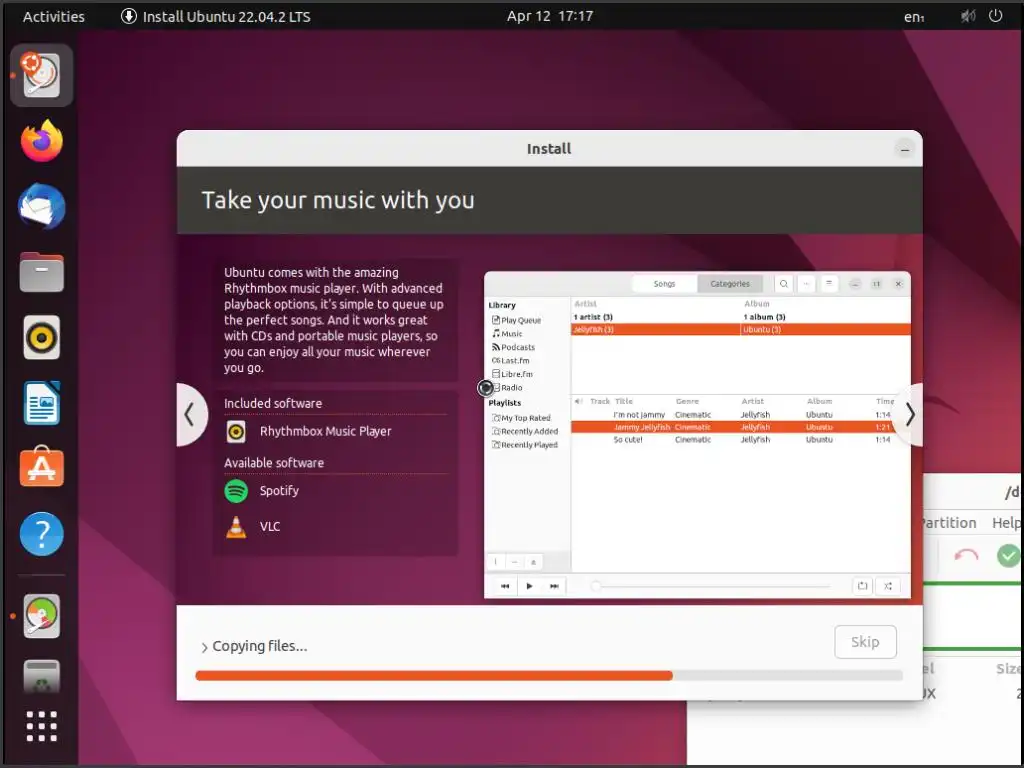1024x768 pixels.
Task: Open Thunderbird Mail from the dock
Action: pos(41,206)
